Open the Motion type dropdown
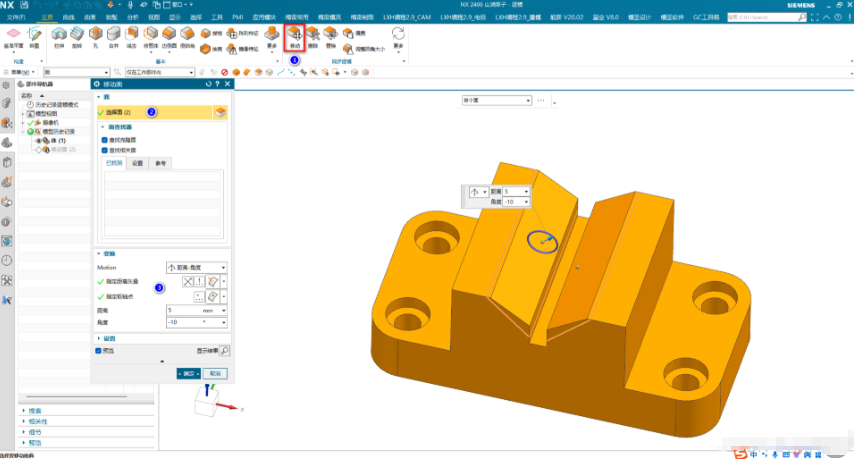 click(x=197, y=267)
